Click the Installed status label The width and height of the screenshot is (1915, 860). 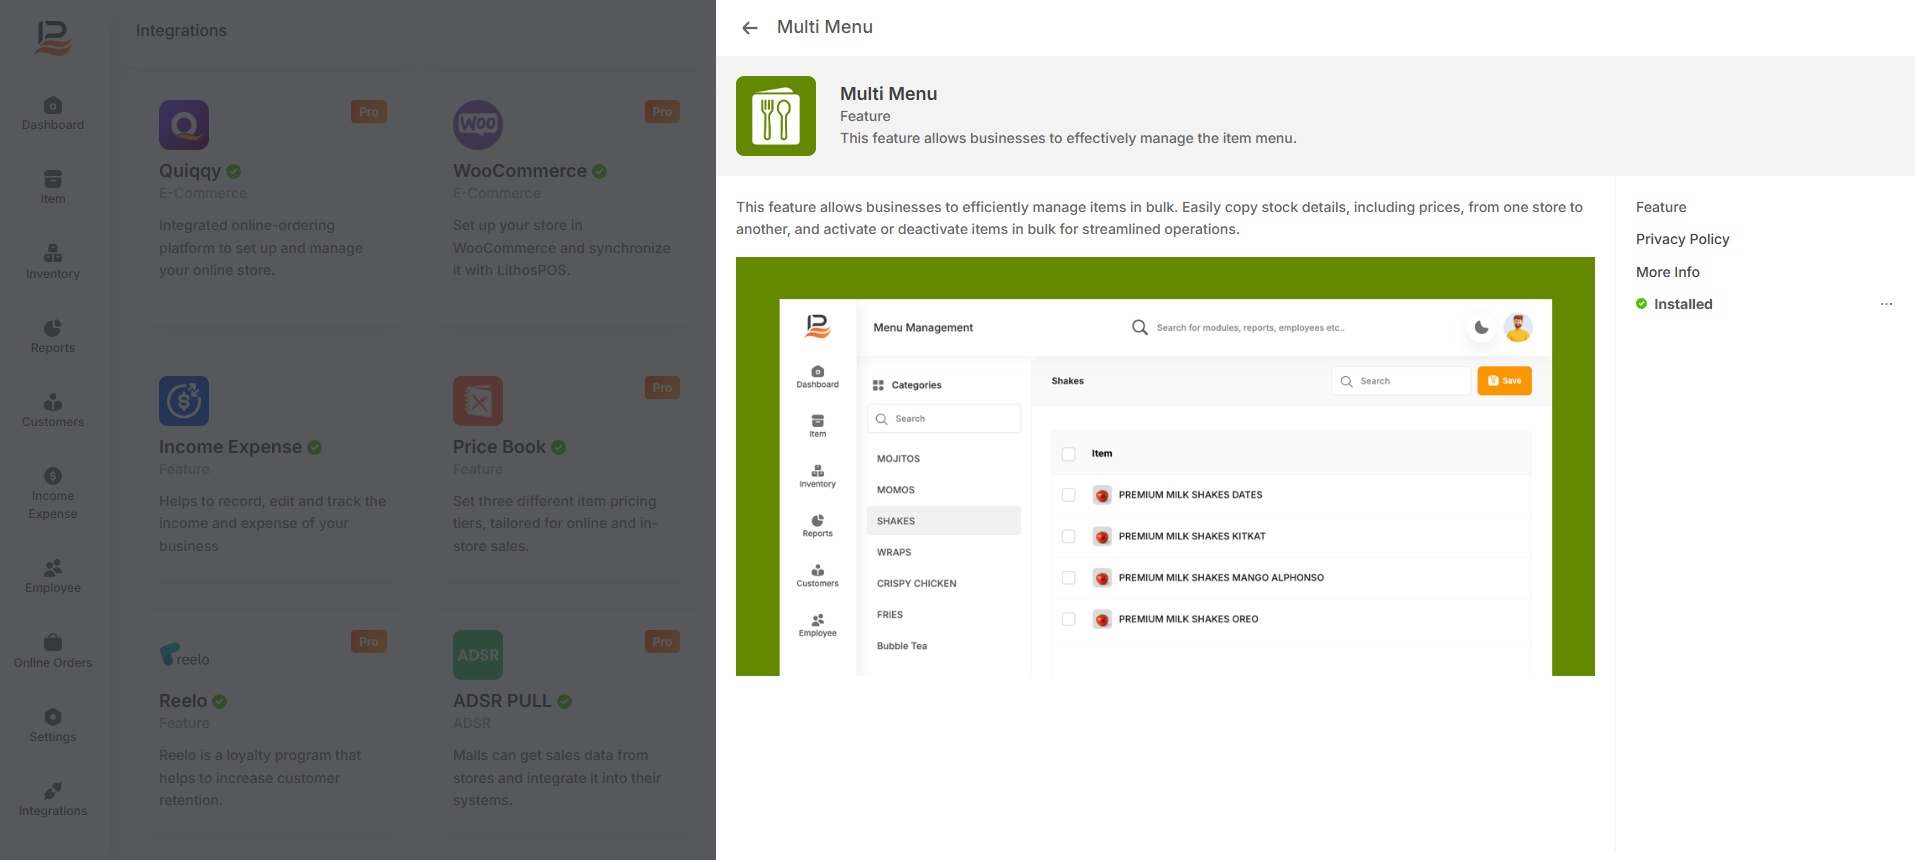[x=1682, y=304]
